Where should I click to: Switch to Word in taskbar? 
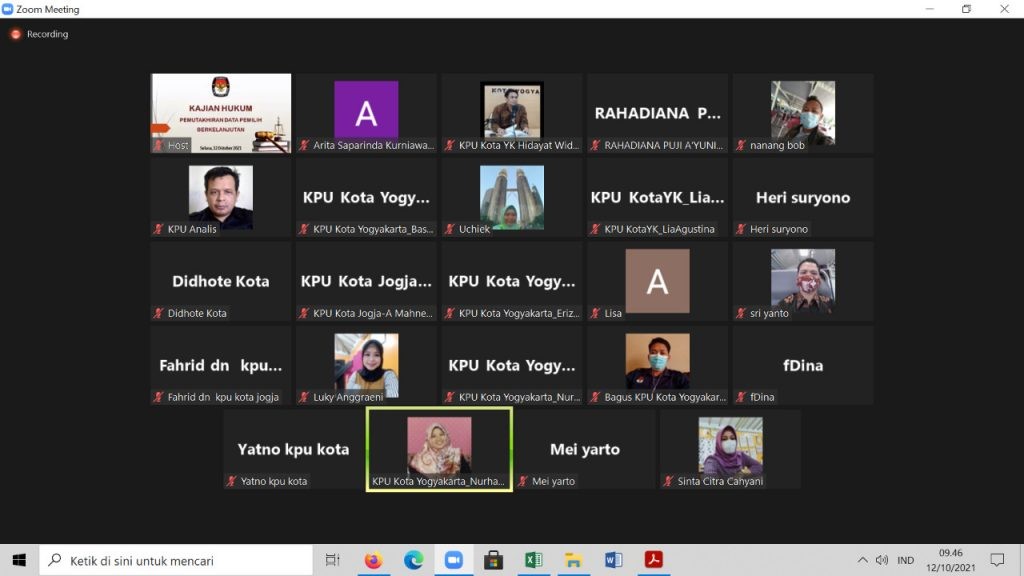613,560
